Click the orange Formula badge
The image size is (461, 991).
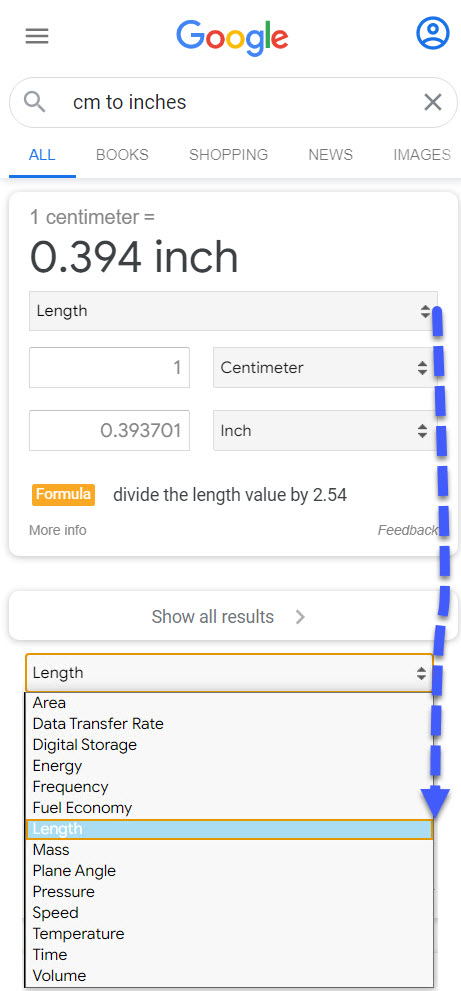tap(63, 494)
